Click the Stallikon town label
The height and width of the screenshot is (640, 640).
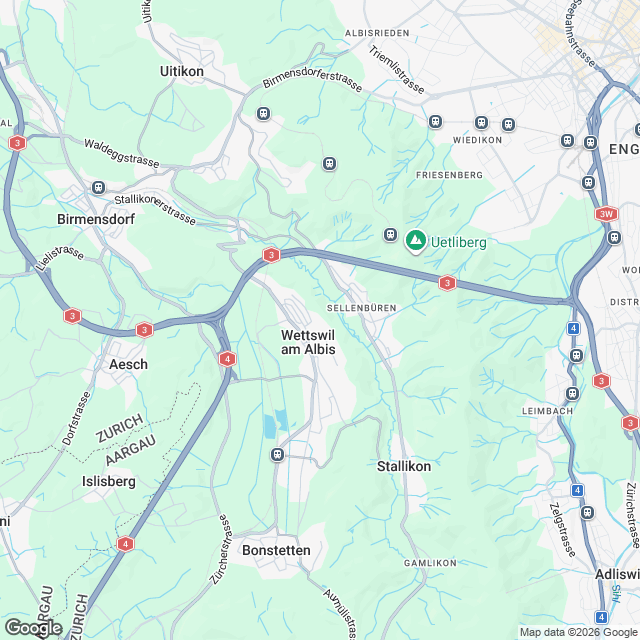point(404,466)
